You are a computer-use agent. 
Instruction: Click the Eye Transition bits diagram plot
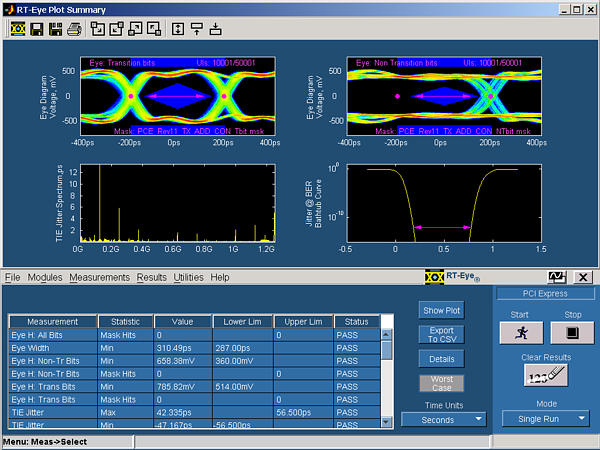178,96
